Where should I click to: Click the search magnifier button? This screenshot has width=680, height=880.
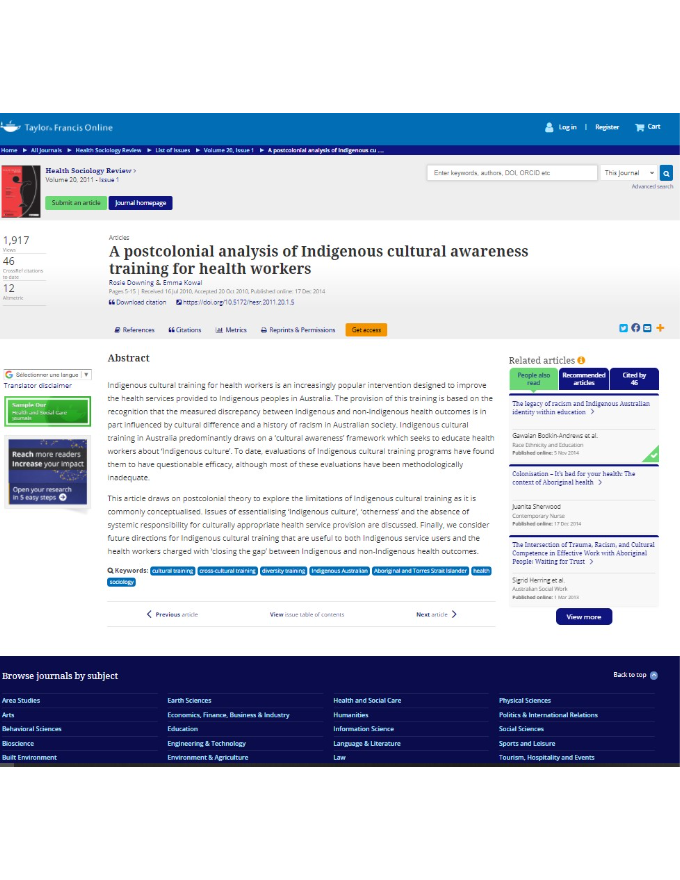click(x=667, y=173)
